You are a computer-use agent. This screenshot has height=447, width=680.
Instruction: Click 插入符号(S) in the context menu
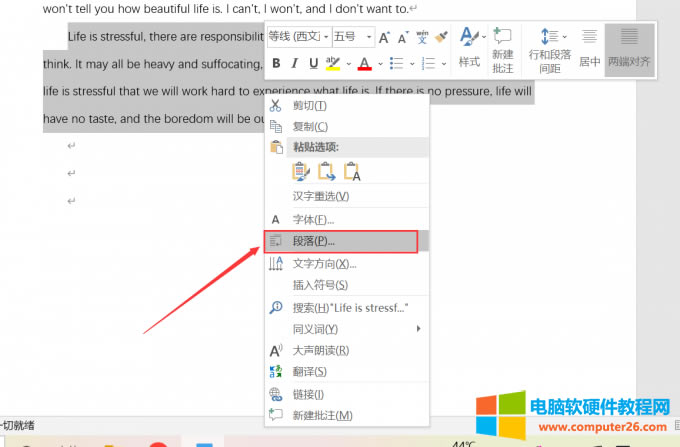[346, 285]
